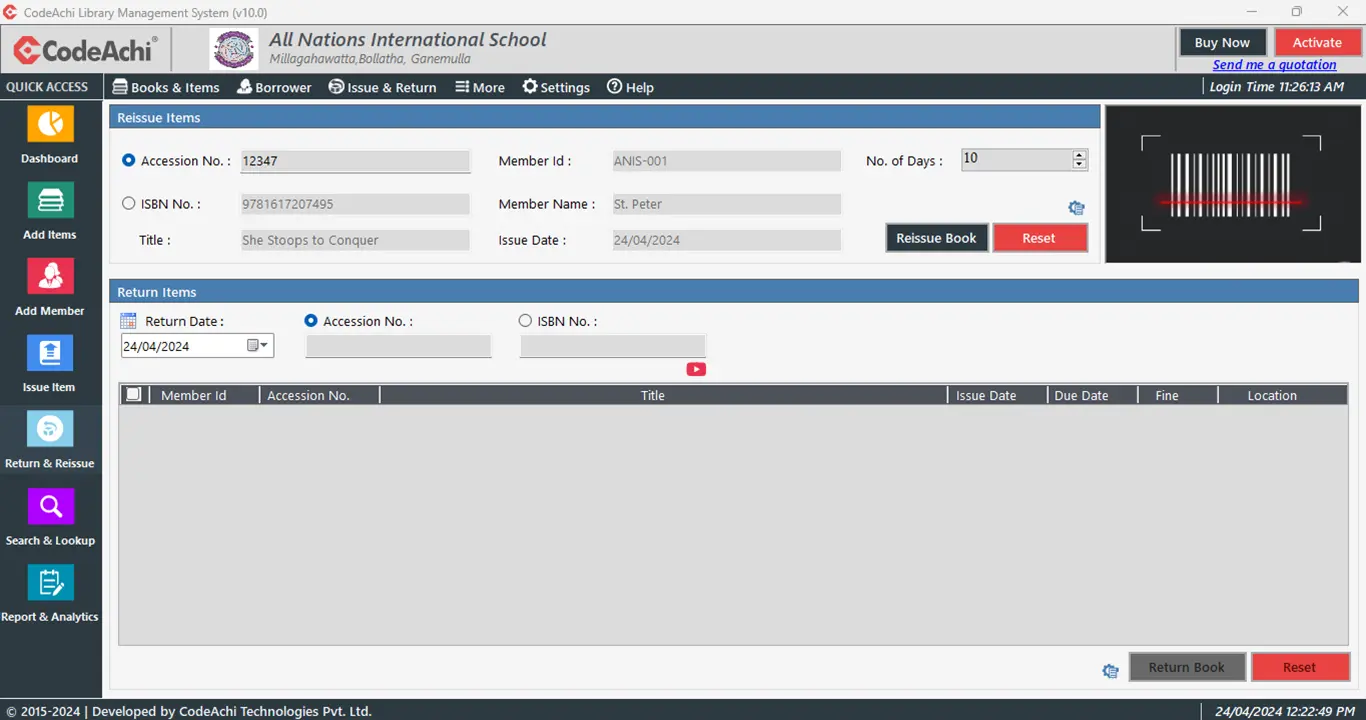Click the Activate button
This screenshot has height=720, width=1366.
point(1317,42)
